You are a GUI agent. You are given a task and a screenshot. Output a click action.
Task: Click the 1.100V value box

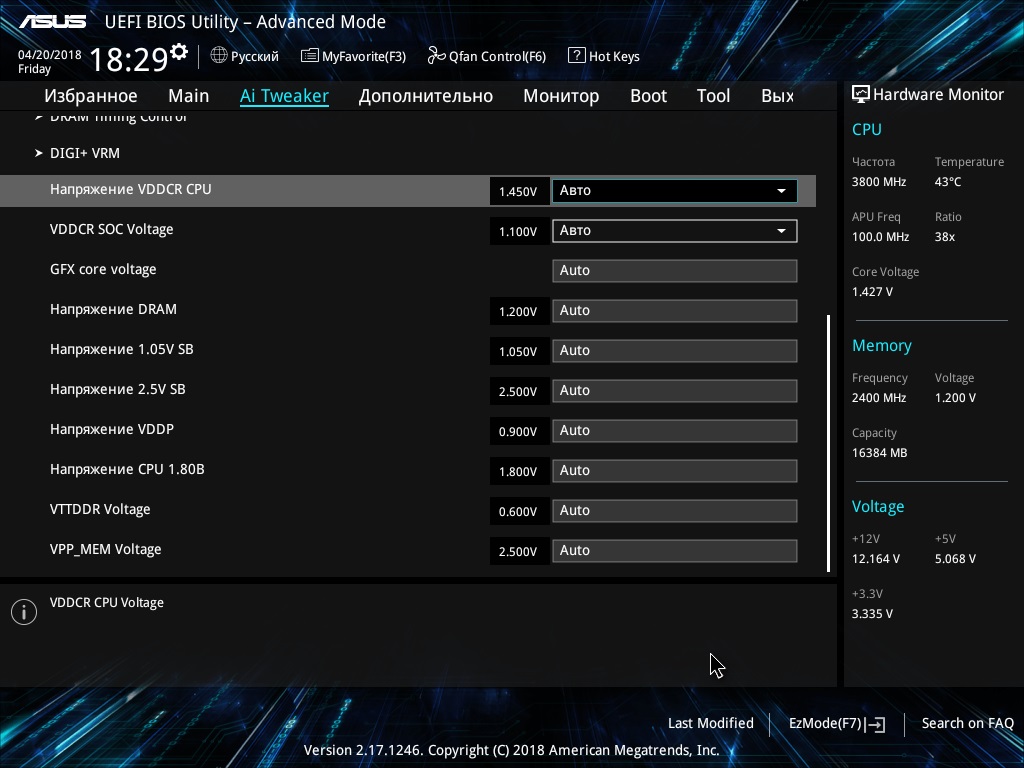[x=519, y=231]
